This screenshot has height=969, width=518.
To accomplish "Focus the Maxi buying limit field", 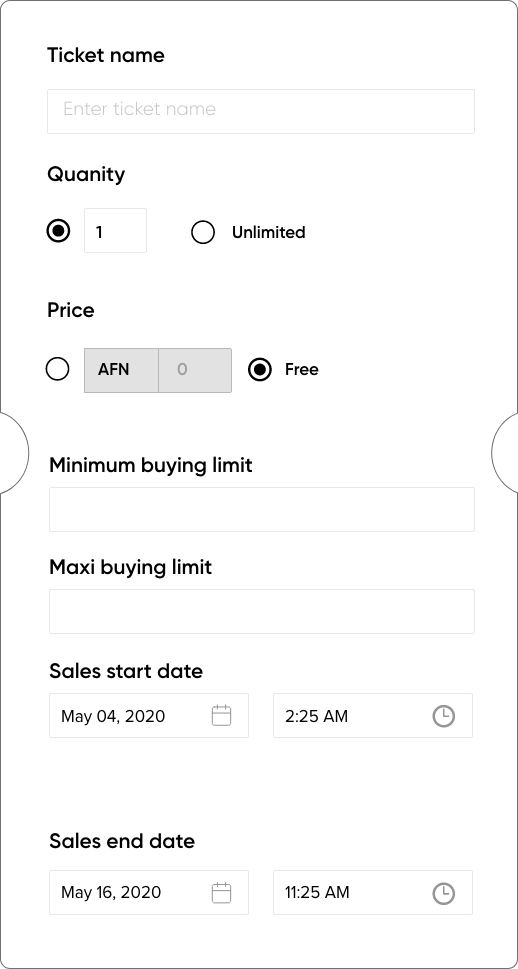I will click(x=262, y=611).
